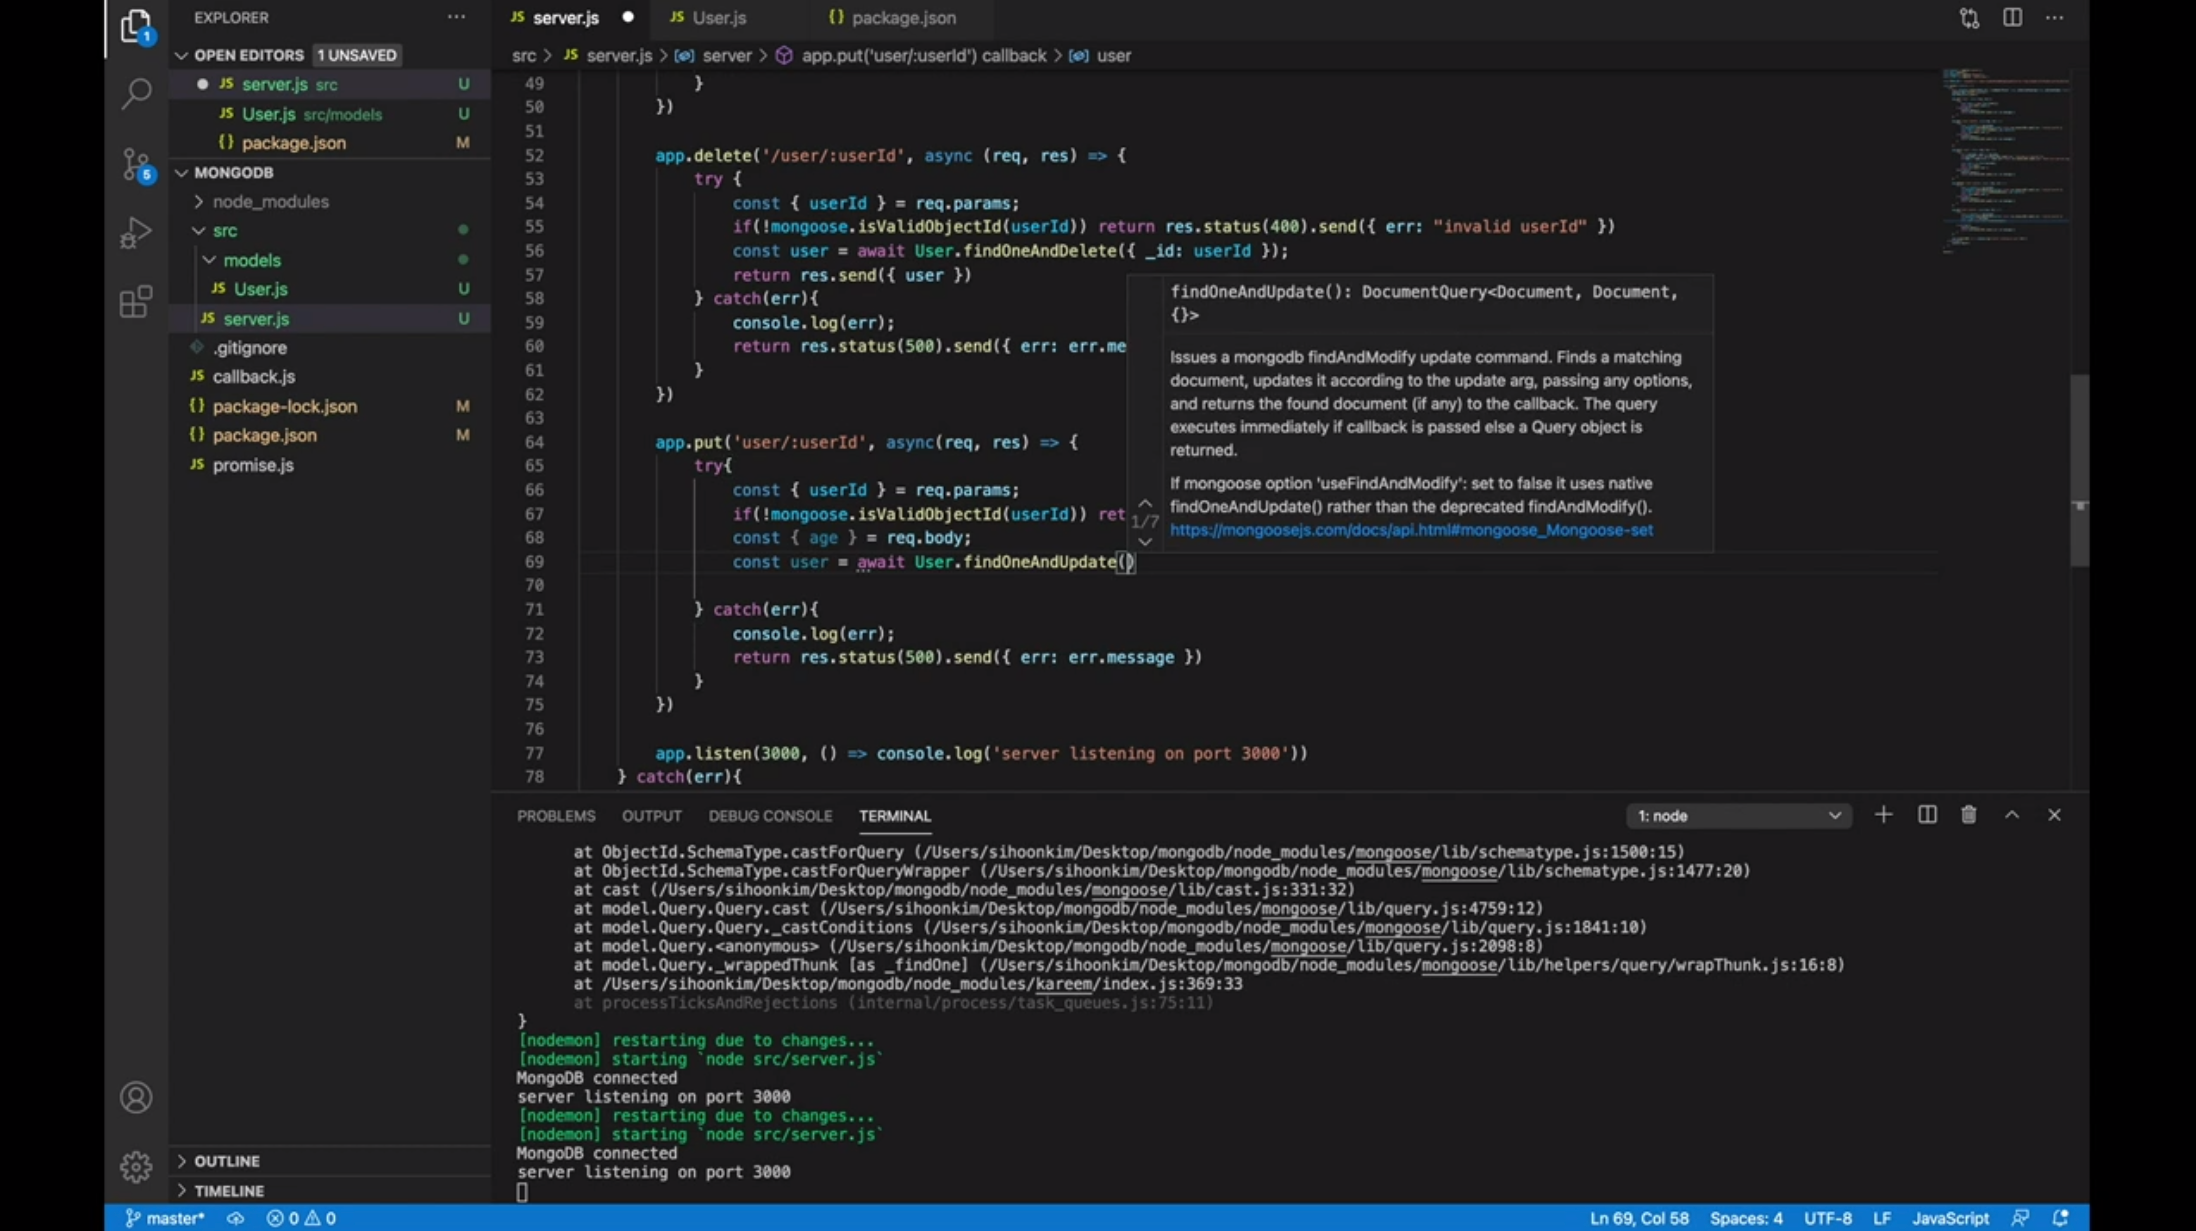Open the Search view in activity bar
Viewport: 2196px width, 1231px height.
136,94
